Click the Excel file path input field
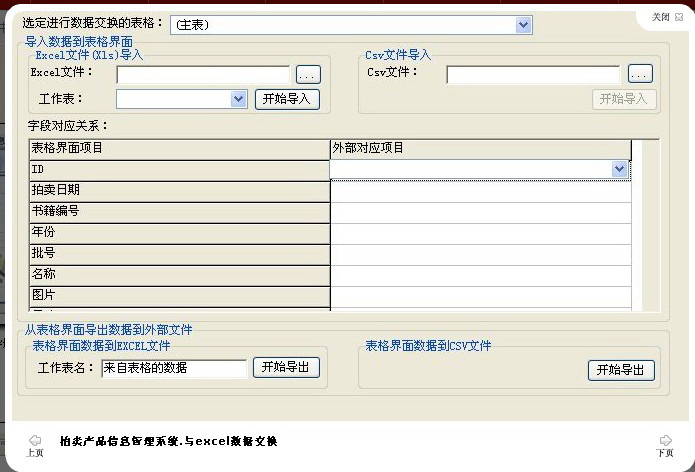This screenshot has height=472, width=695. 203,74
